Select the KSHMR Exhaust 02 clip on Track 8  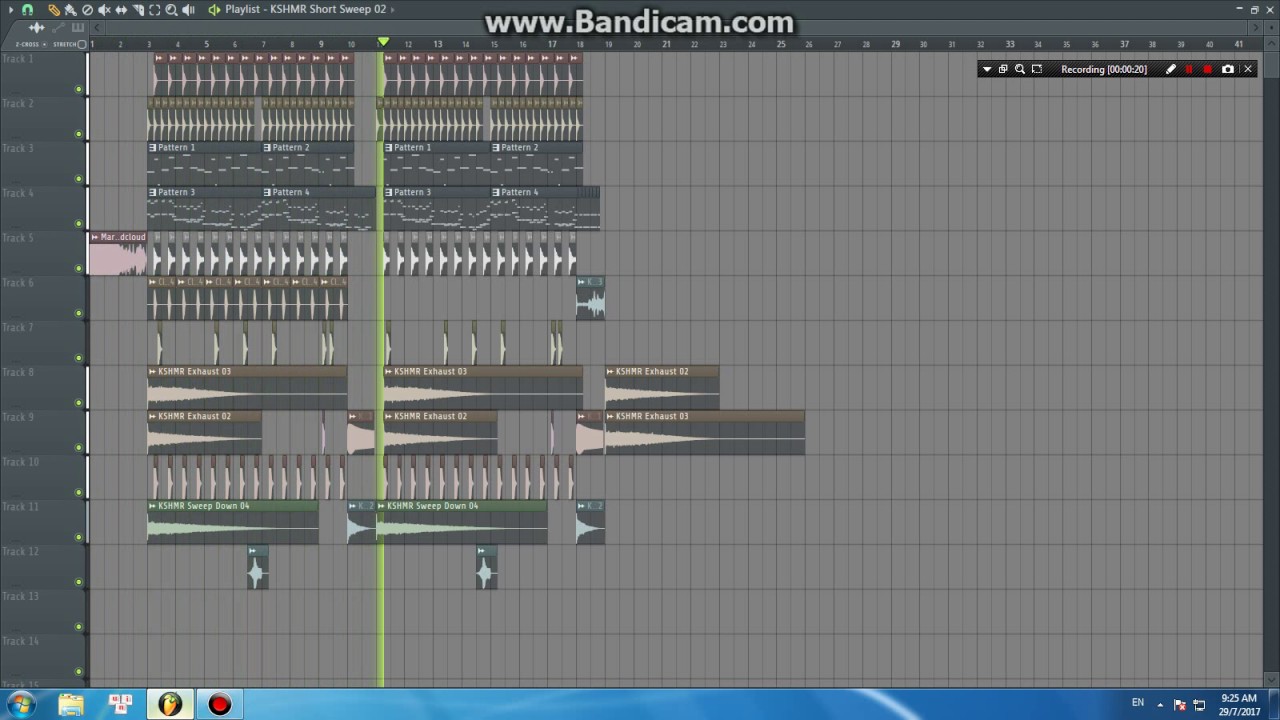pos(662,388)
